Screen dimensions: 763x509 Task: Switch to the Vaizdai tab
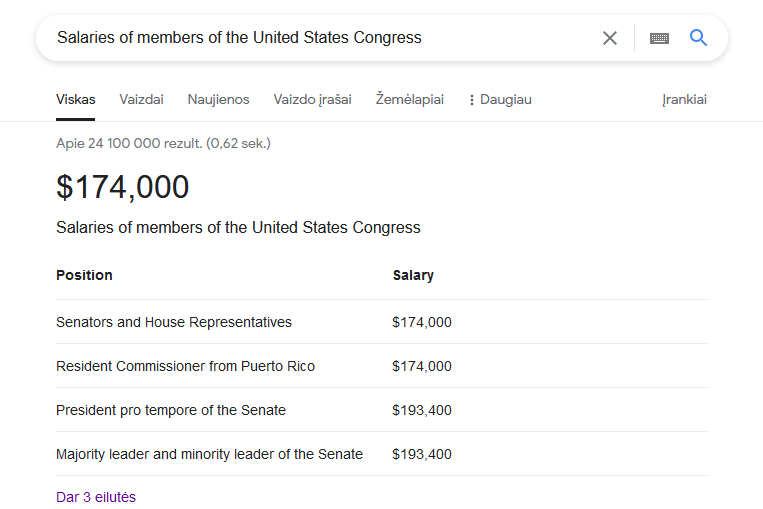(141, 100)
